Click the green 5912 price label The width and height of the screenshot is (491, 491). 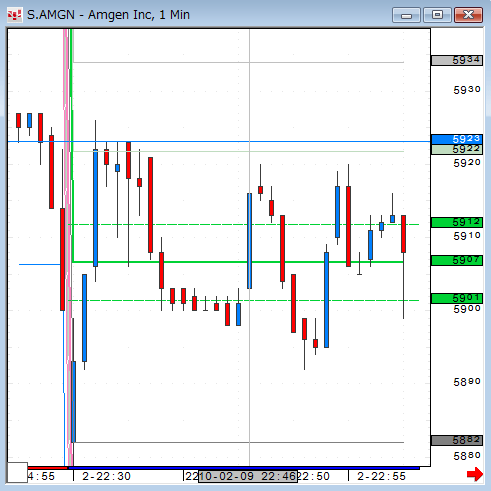pos(457,222)
